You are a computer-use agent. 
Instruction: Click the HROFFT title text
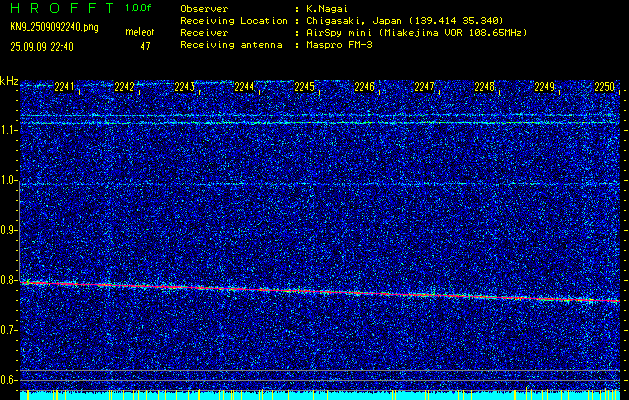point(62,8)
